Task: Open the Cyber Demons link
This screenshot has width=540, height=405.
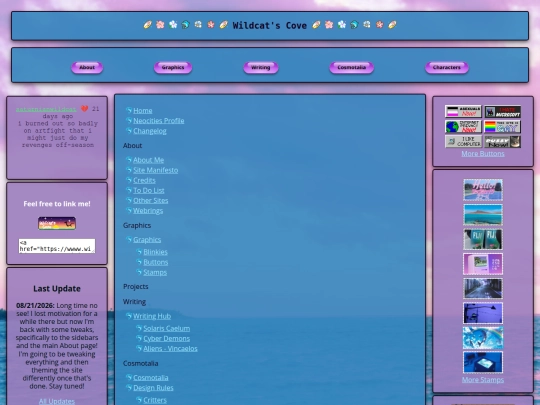Action: click(x=167, y=339)
